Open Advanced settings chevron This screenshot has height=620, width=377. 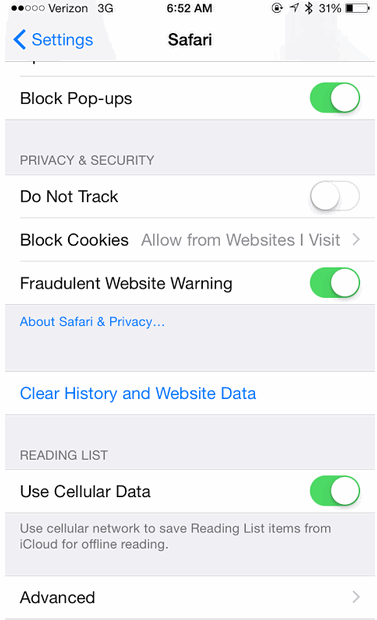[x=356, y=597]
